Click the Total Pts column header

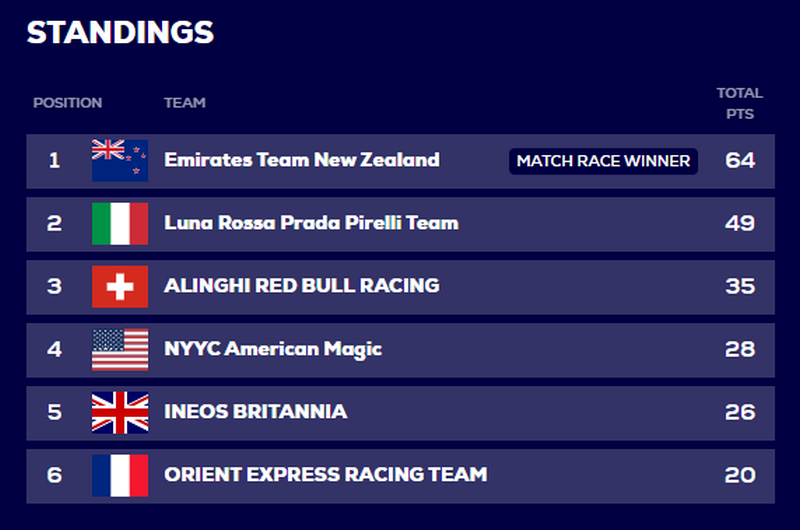(x=740, y=104)
